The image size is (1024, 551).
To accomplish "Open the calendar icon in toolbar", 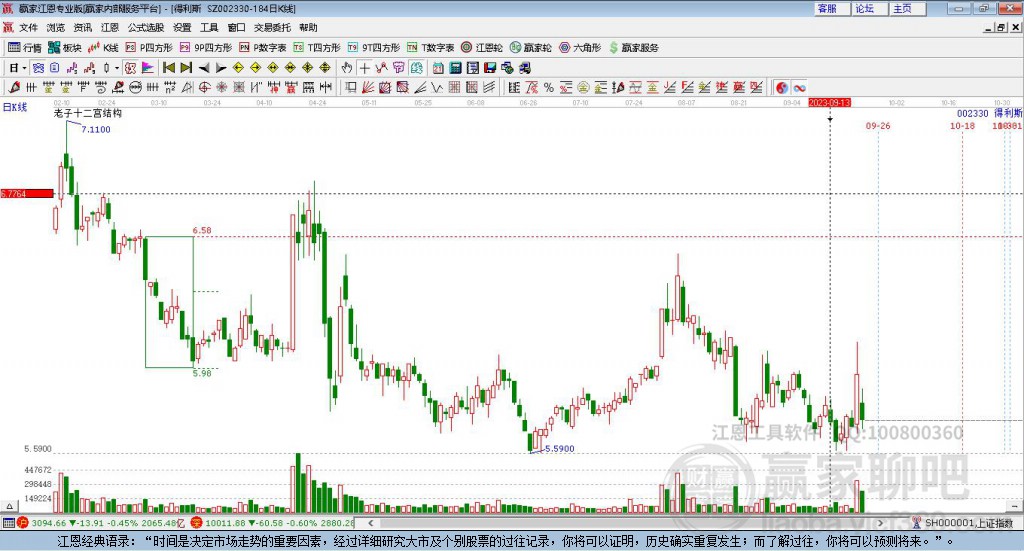I will [438, 68].
